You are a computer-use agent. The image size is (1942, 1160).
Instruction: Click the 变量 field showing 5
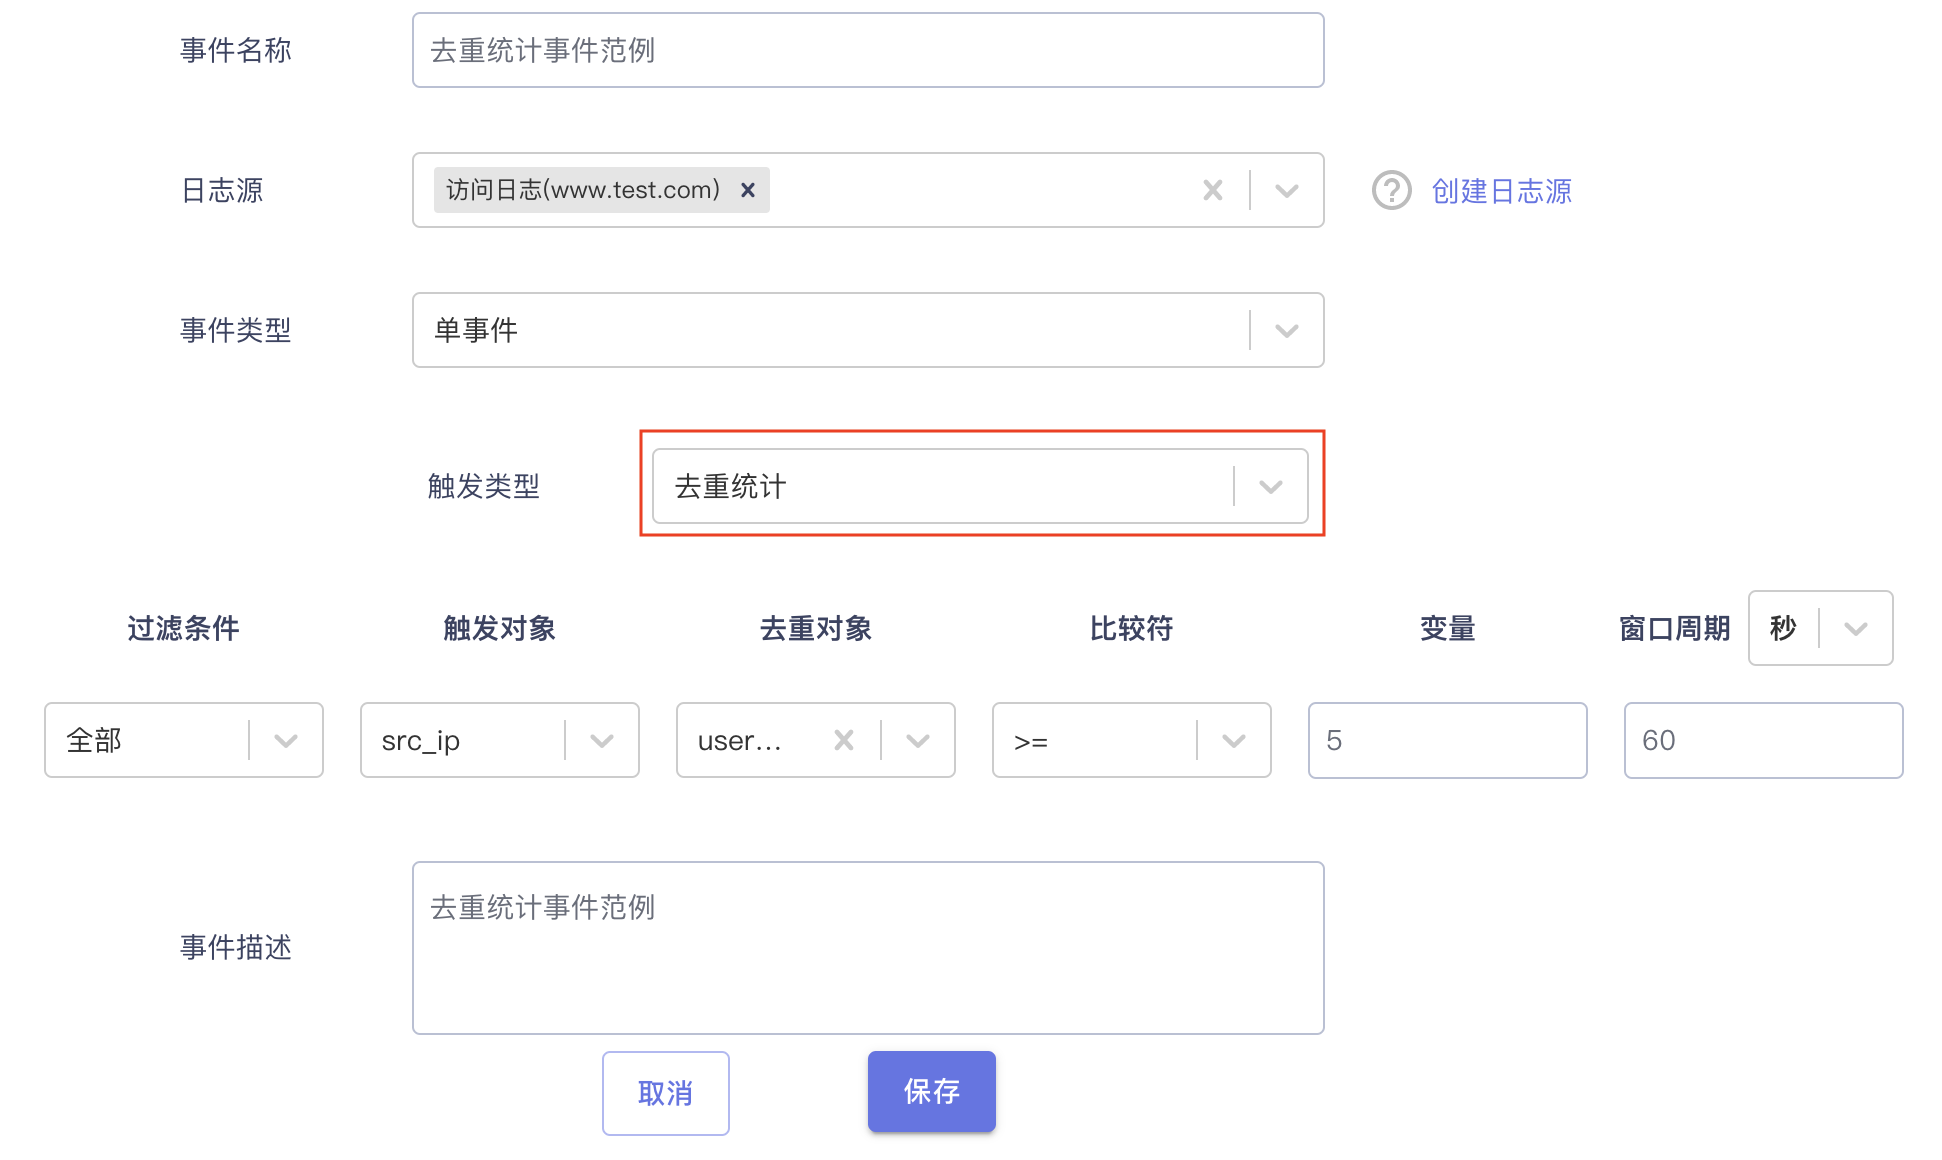[1448, 740]
